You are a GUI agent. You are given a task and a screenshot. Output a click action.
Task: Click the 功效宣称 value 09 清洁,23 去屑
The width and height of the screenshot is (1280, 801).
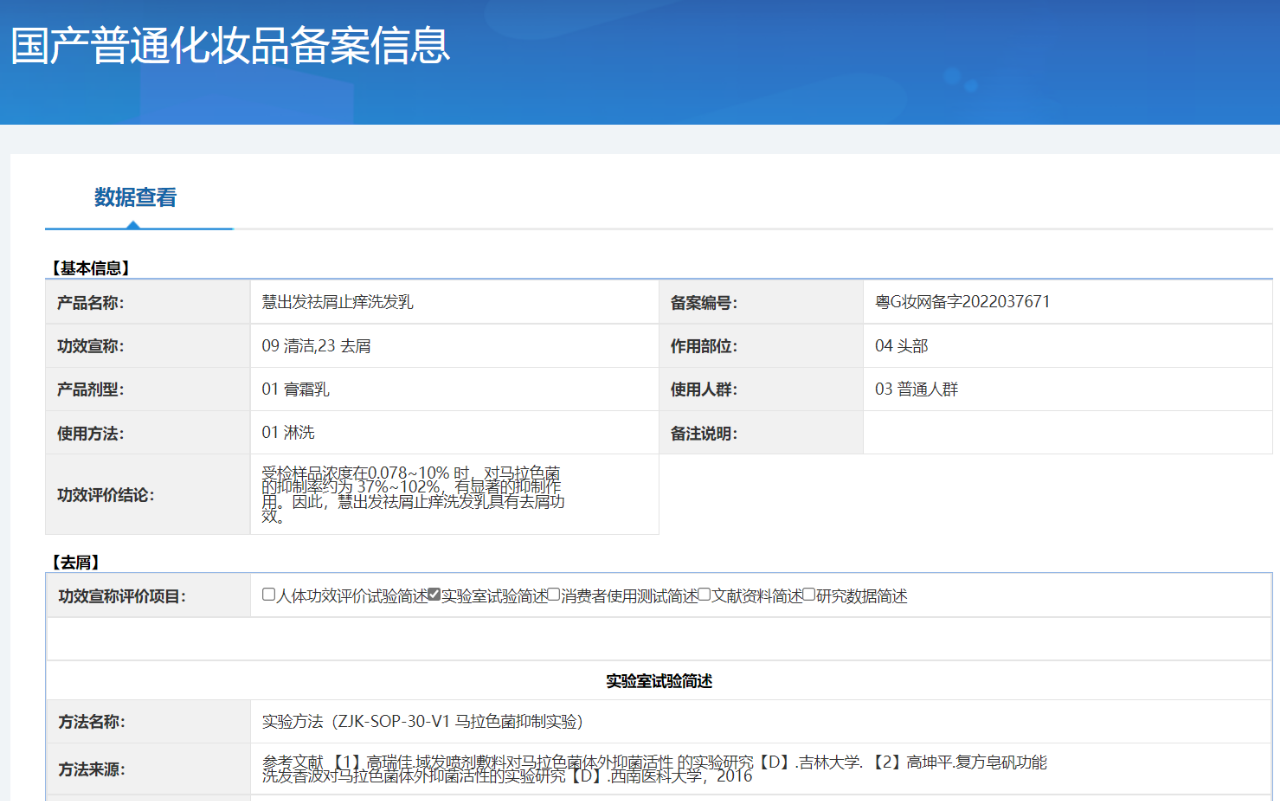click(318, 344)
